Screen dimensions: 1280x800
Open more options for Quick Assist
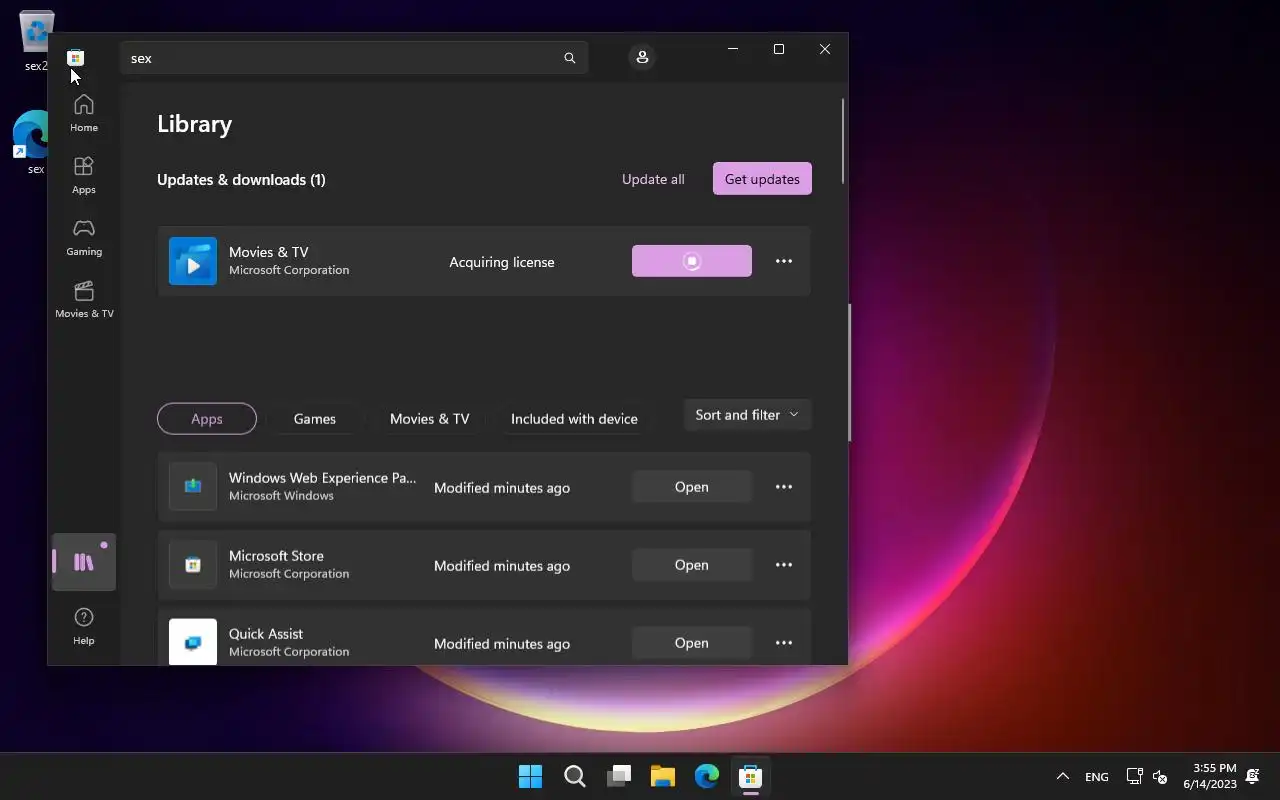[784, 643]
